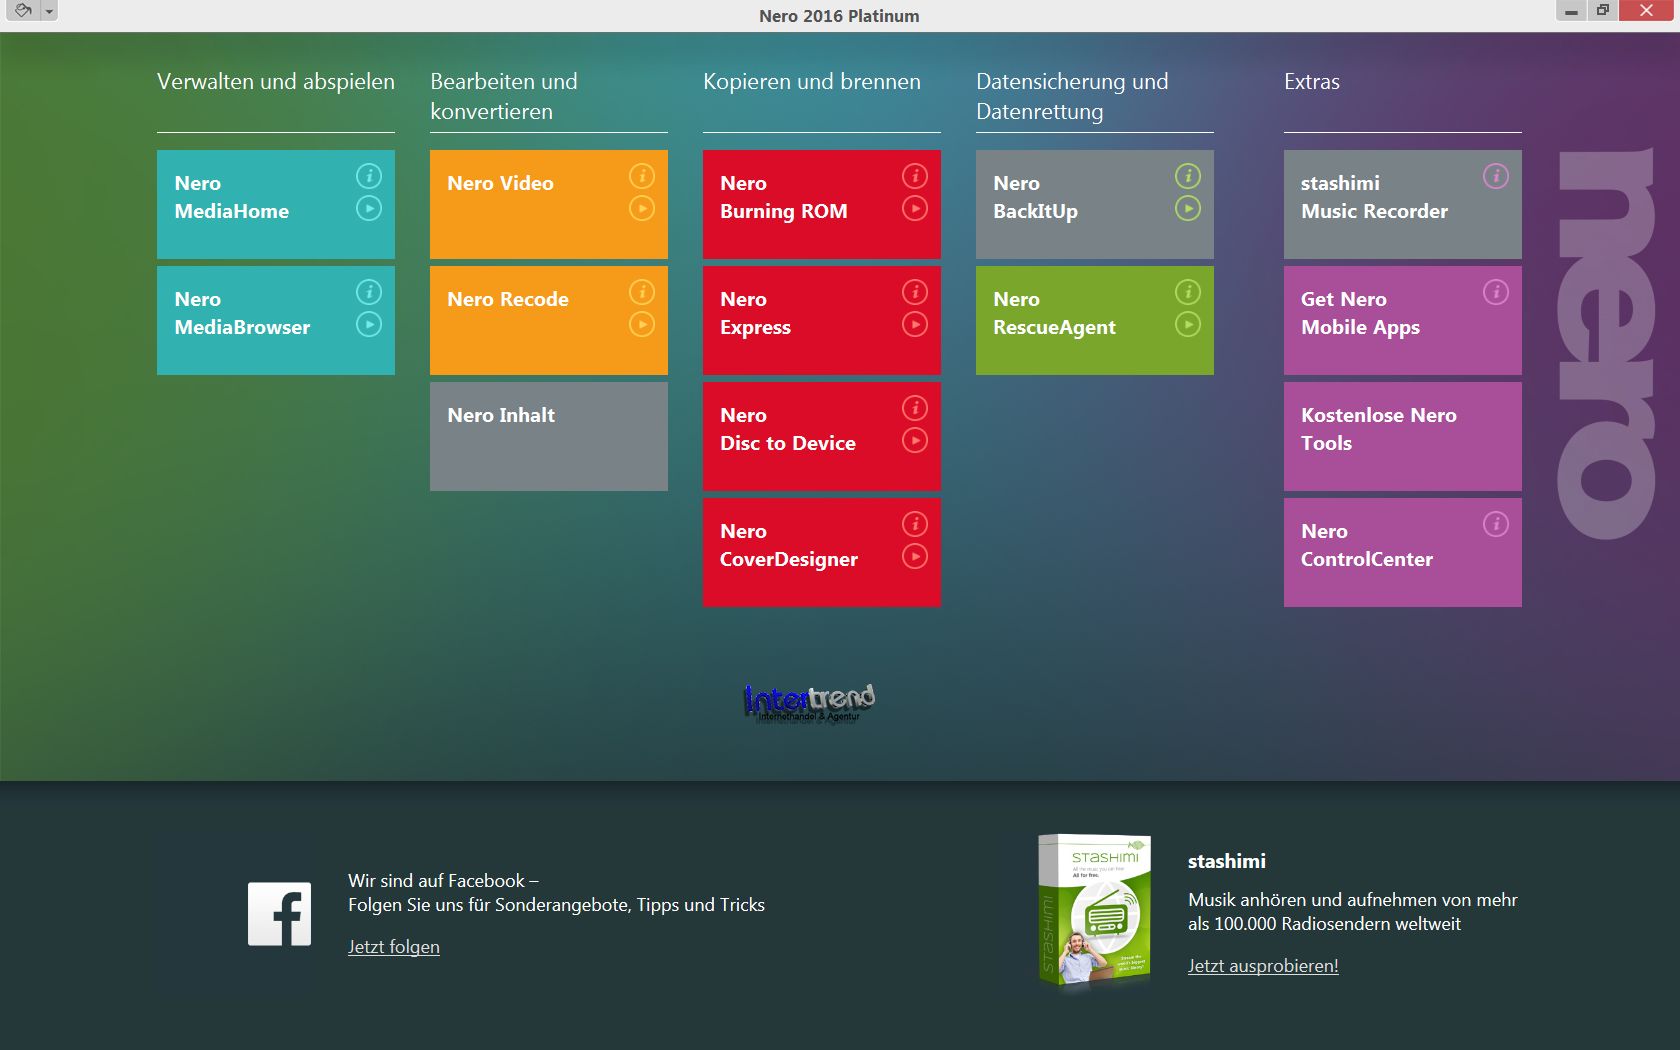Click 'Wir sind auf Facebook' text

(x=443, y=881)
